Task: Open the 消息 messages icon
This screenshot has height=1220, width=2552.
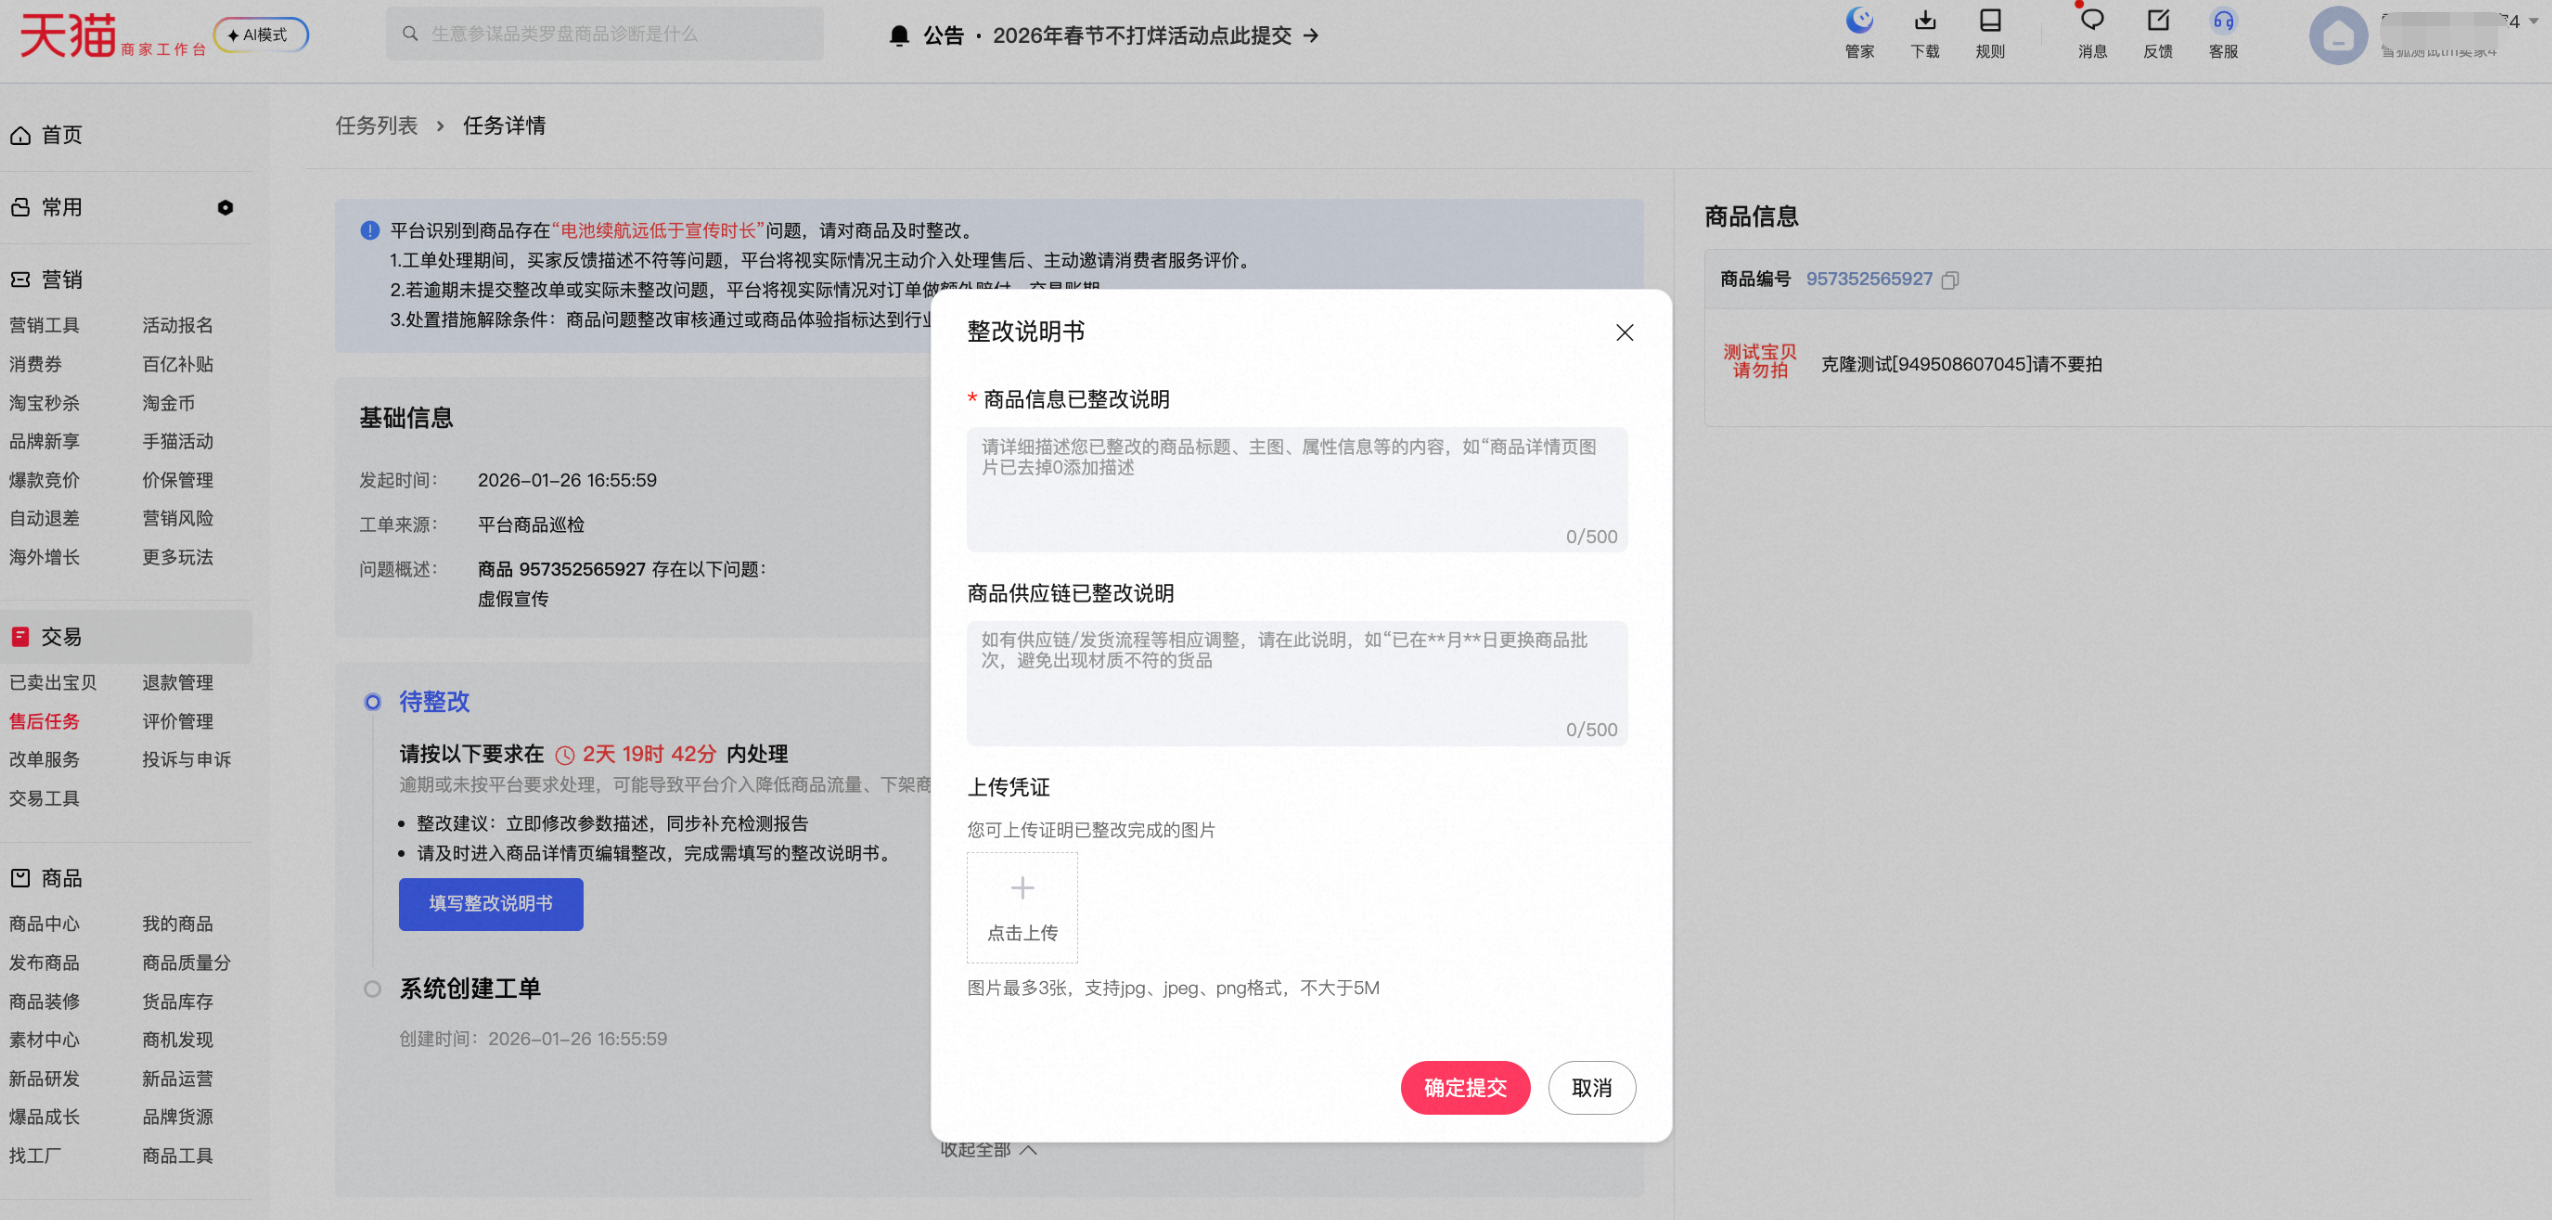Action: point(2092,21)
